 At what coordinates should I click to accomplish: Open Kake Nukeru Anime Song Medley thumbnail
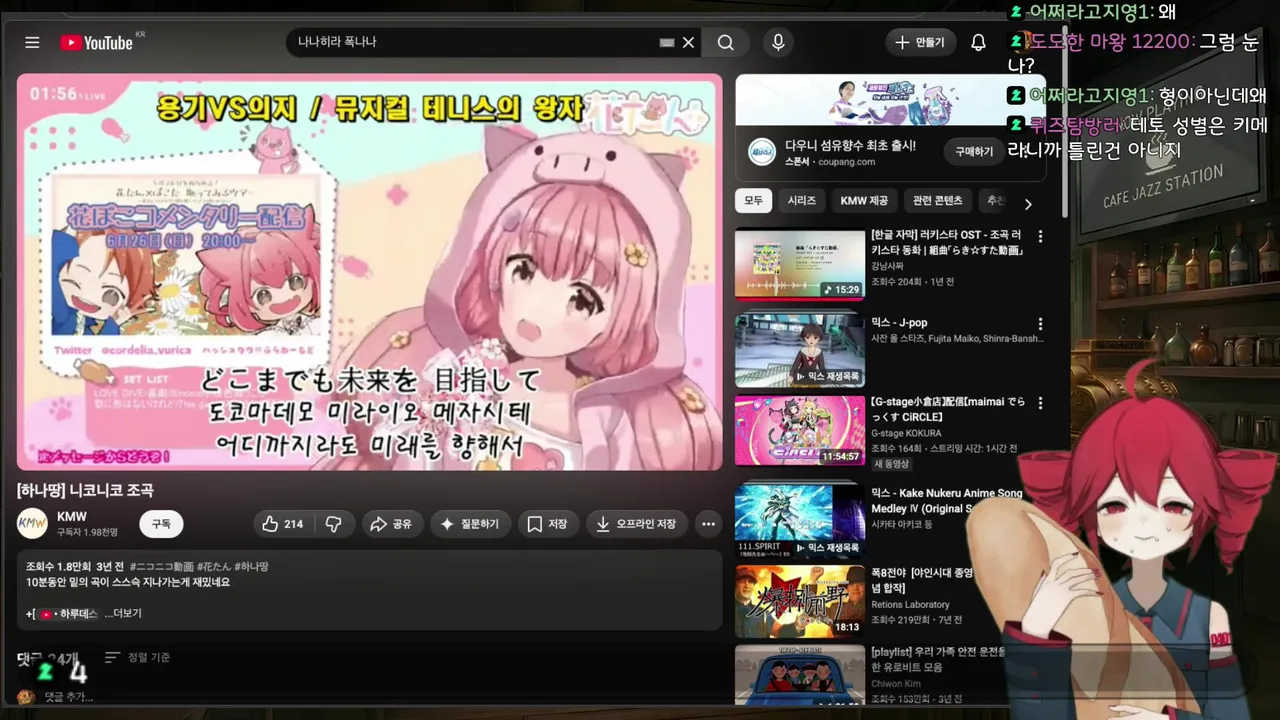[800, 519]
